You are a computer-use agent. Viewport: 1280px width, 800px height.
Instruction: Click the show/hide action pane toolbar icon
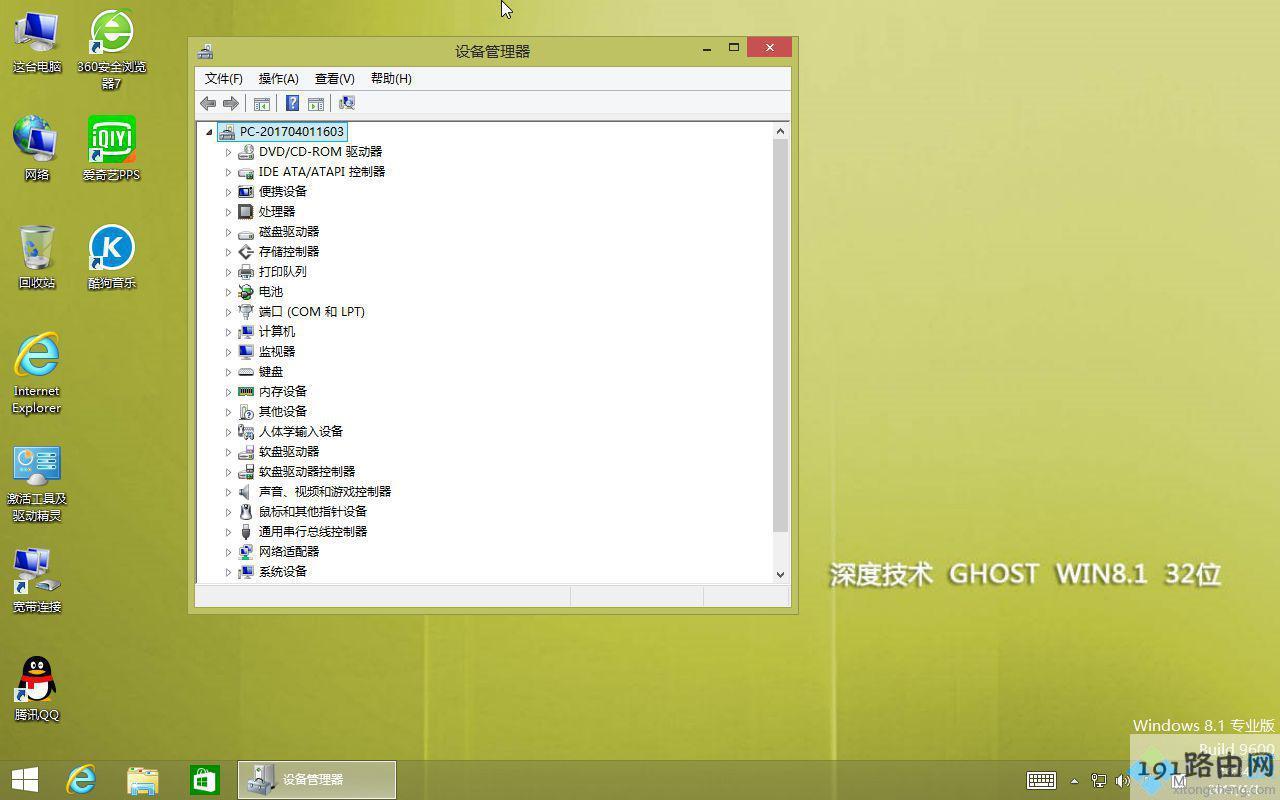[x=316, y=103]
